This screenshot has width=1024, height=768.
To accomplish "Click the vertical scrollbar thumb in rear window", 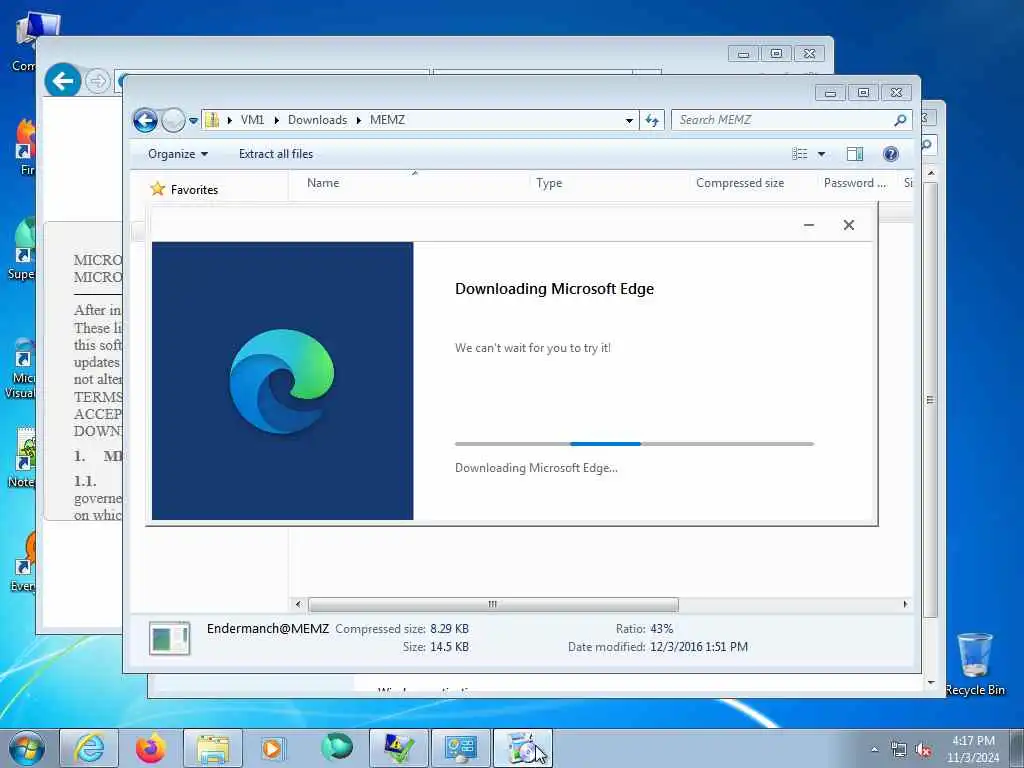I will [930, 400].
